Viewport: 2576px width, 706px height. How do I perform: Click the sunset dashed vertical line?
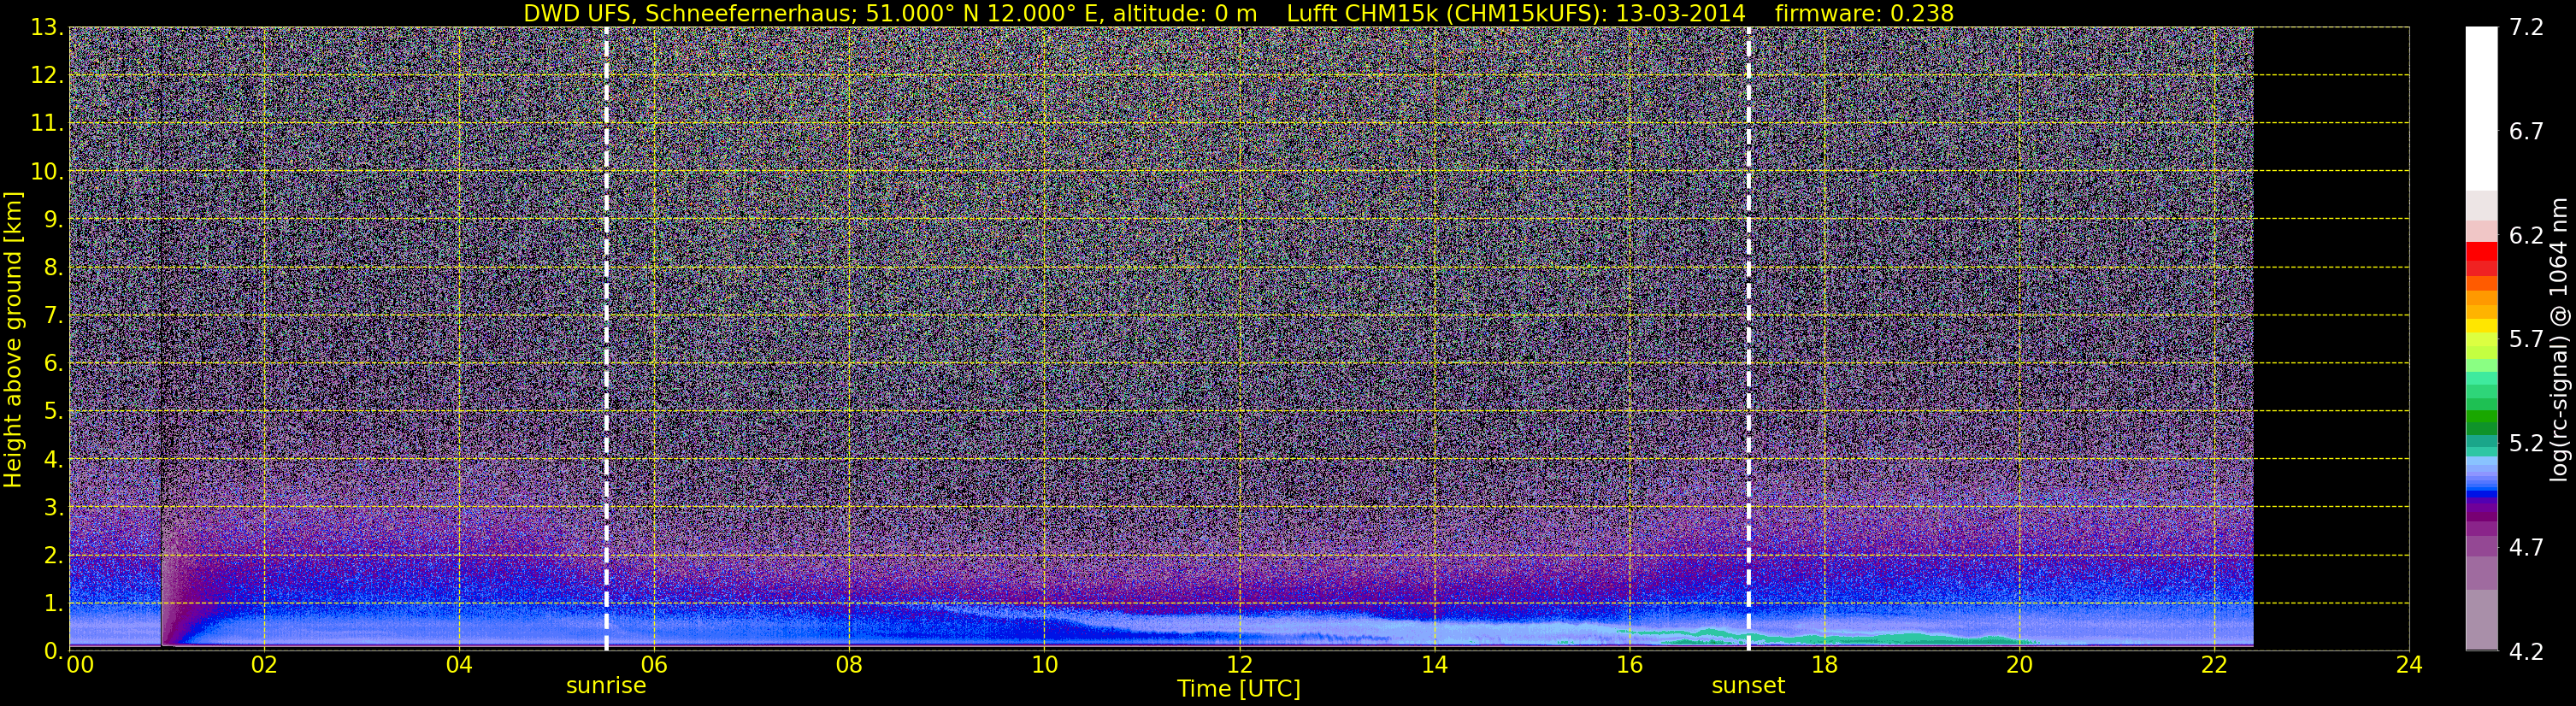pos(1748,338)
